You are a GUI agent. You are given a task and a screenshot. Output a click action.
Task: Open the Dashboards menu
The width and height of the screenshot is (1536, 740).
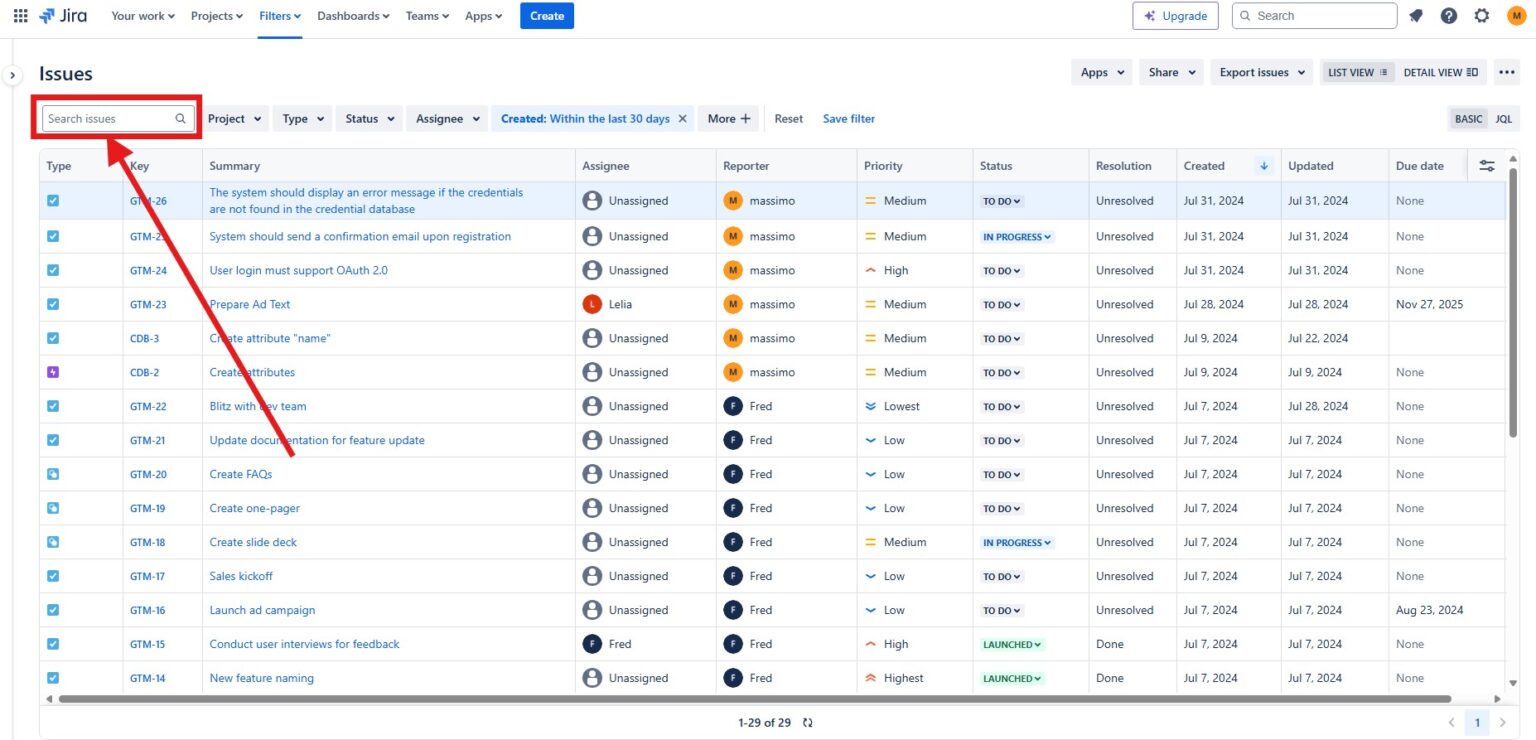point(352,15)
